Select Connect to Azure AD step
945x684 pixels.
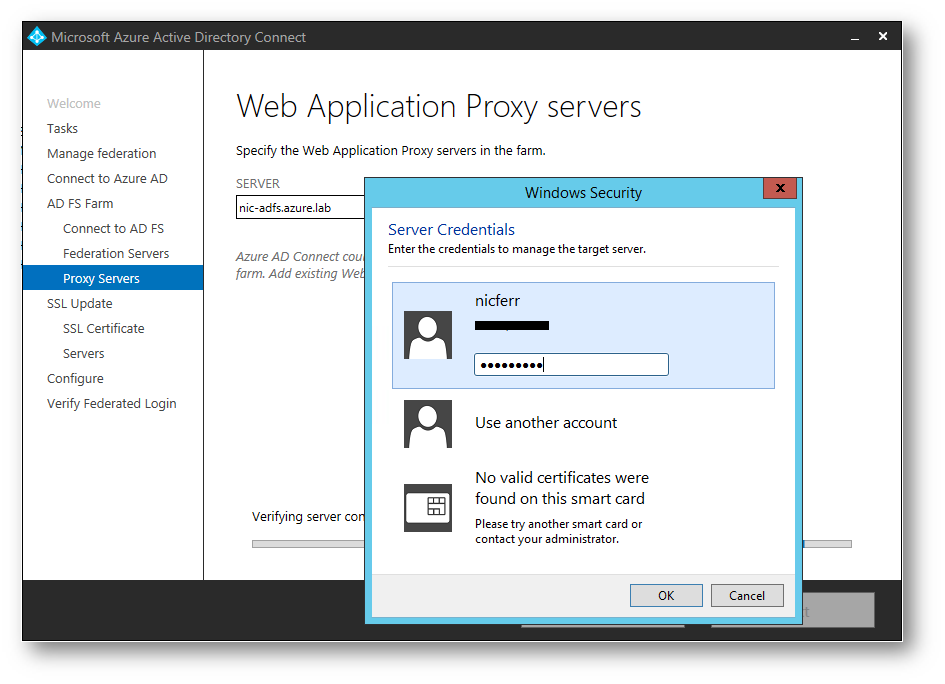point(107,178)
